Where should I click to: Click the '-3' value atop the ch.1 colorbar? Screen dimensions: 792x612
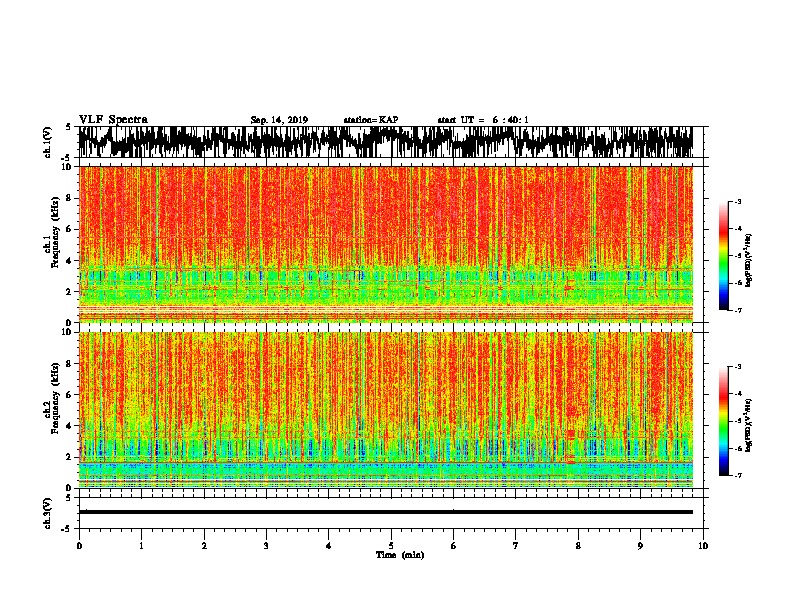click(738, 201)
